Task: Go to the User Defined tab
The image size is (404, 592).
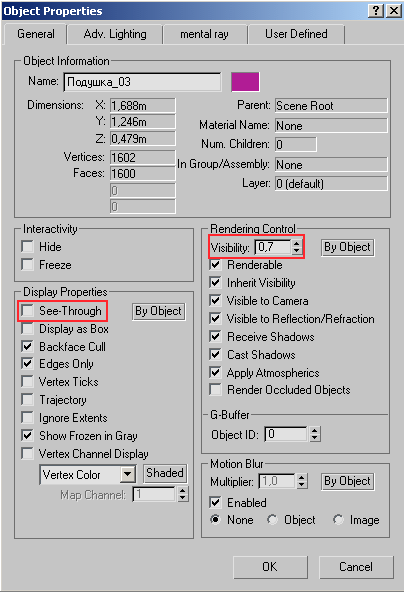Action: [x=296, y=34]
